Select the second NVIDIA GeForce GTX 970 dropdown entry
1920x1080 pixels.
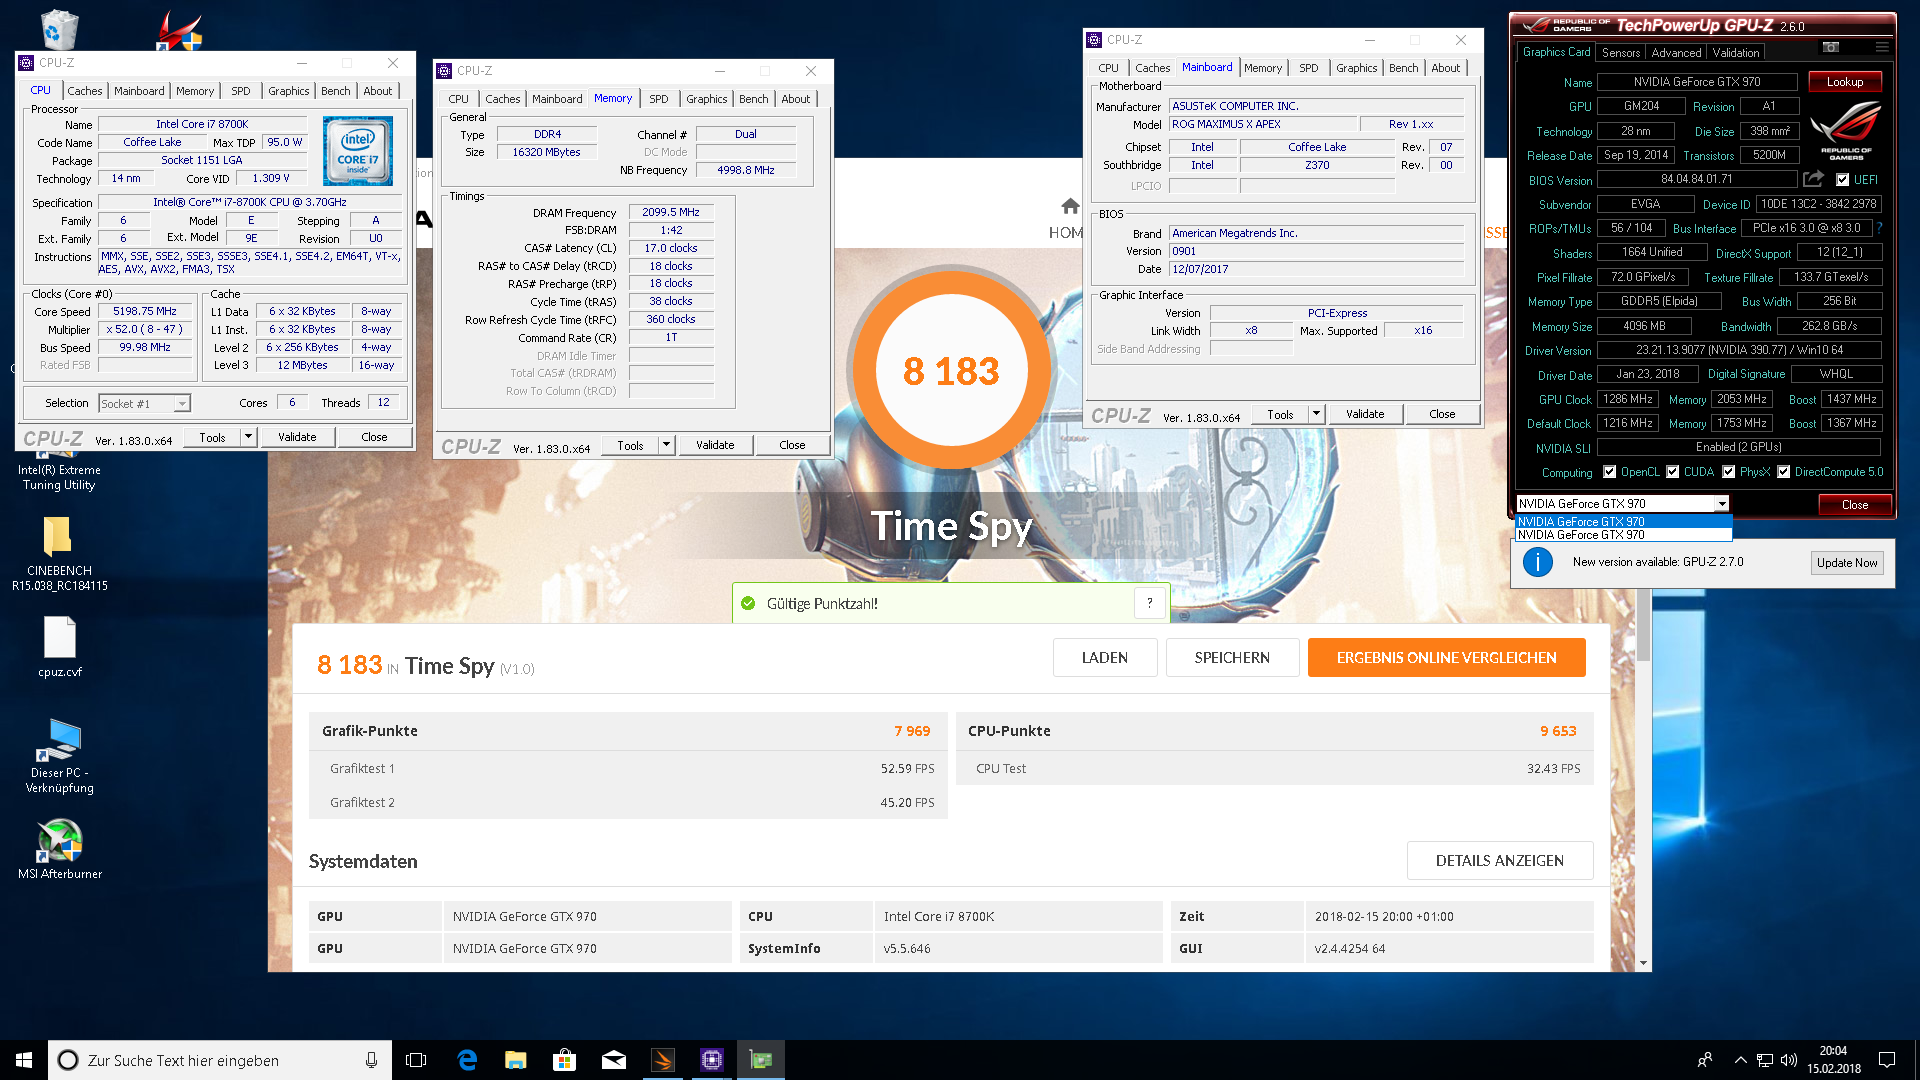pyautogui.click(x=1623, y=535)
